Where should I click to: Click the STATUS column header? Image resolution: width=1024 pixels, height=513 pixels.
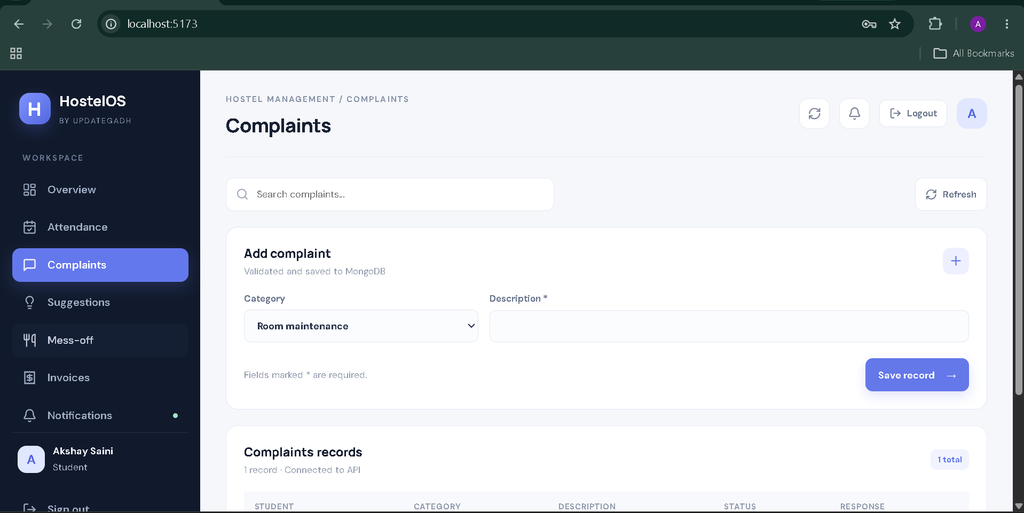pos(740,506)
